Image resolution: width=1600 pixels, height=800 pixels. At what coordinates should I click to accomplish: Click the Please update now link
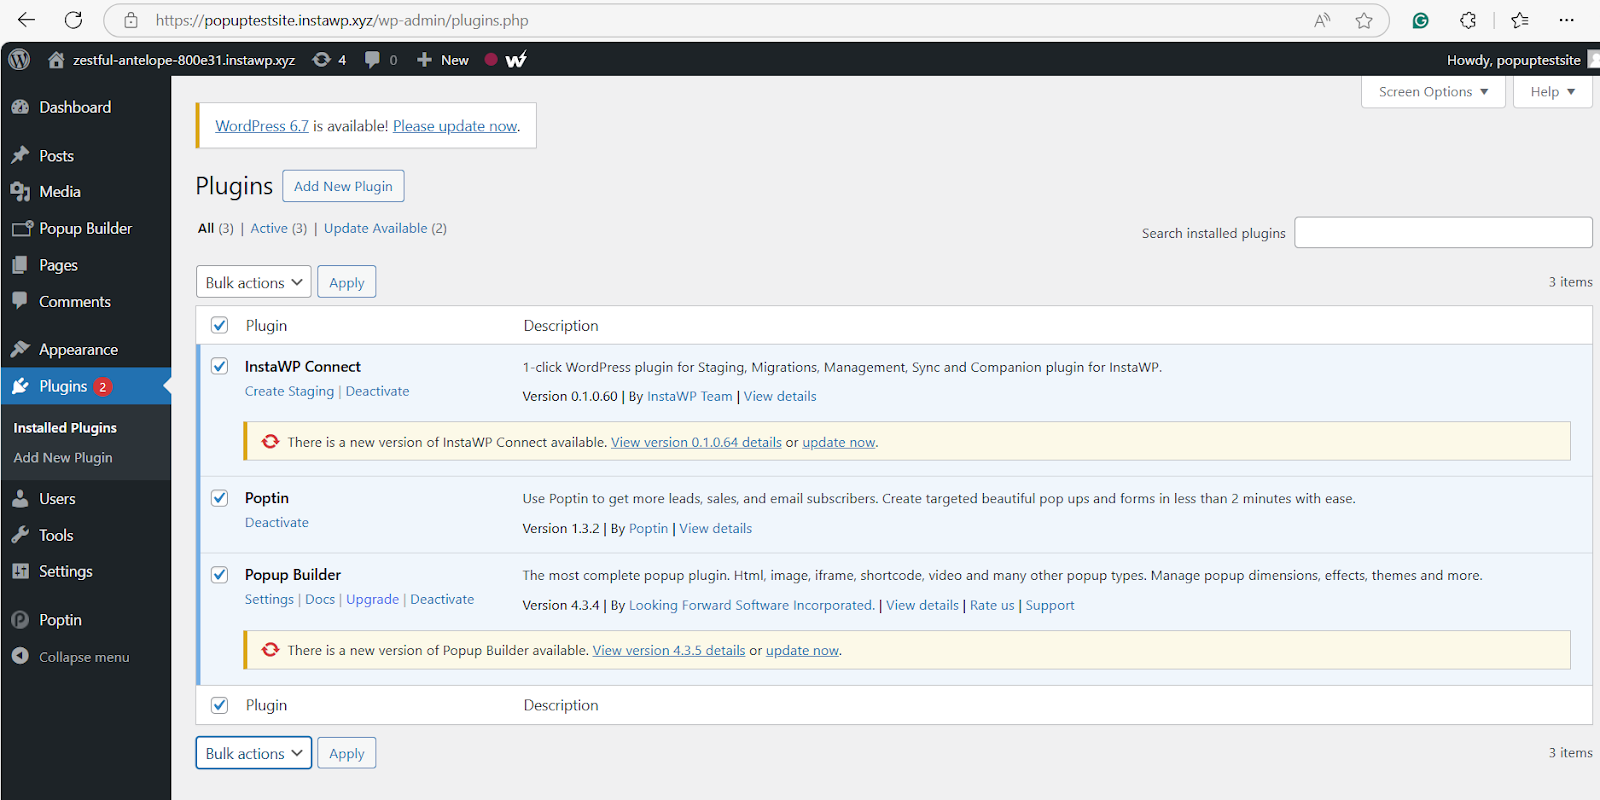pyautogui.click(x=455, y=126)
